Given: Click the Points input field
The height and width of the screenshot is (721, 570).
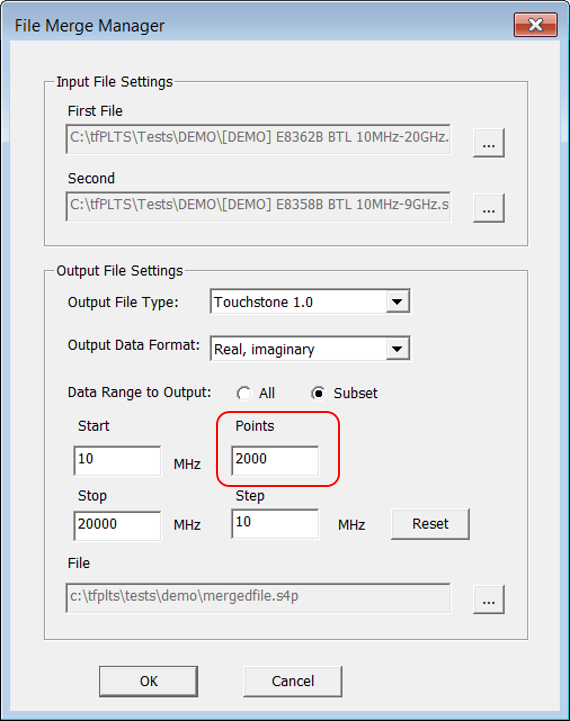Looking at the screenshot, I should [x=275, y=460].
